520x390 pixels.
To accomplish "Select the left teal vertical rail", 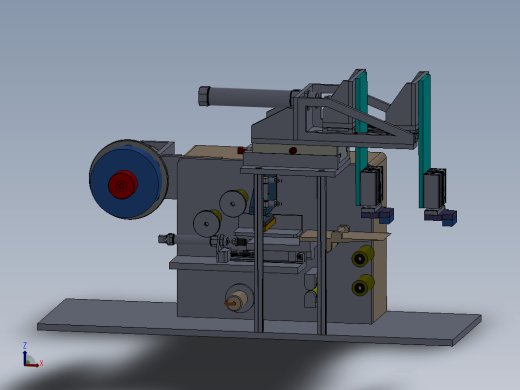I will (x=361, y=138).
